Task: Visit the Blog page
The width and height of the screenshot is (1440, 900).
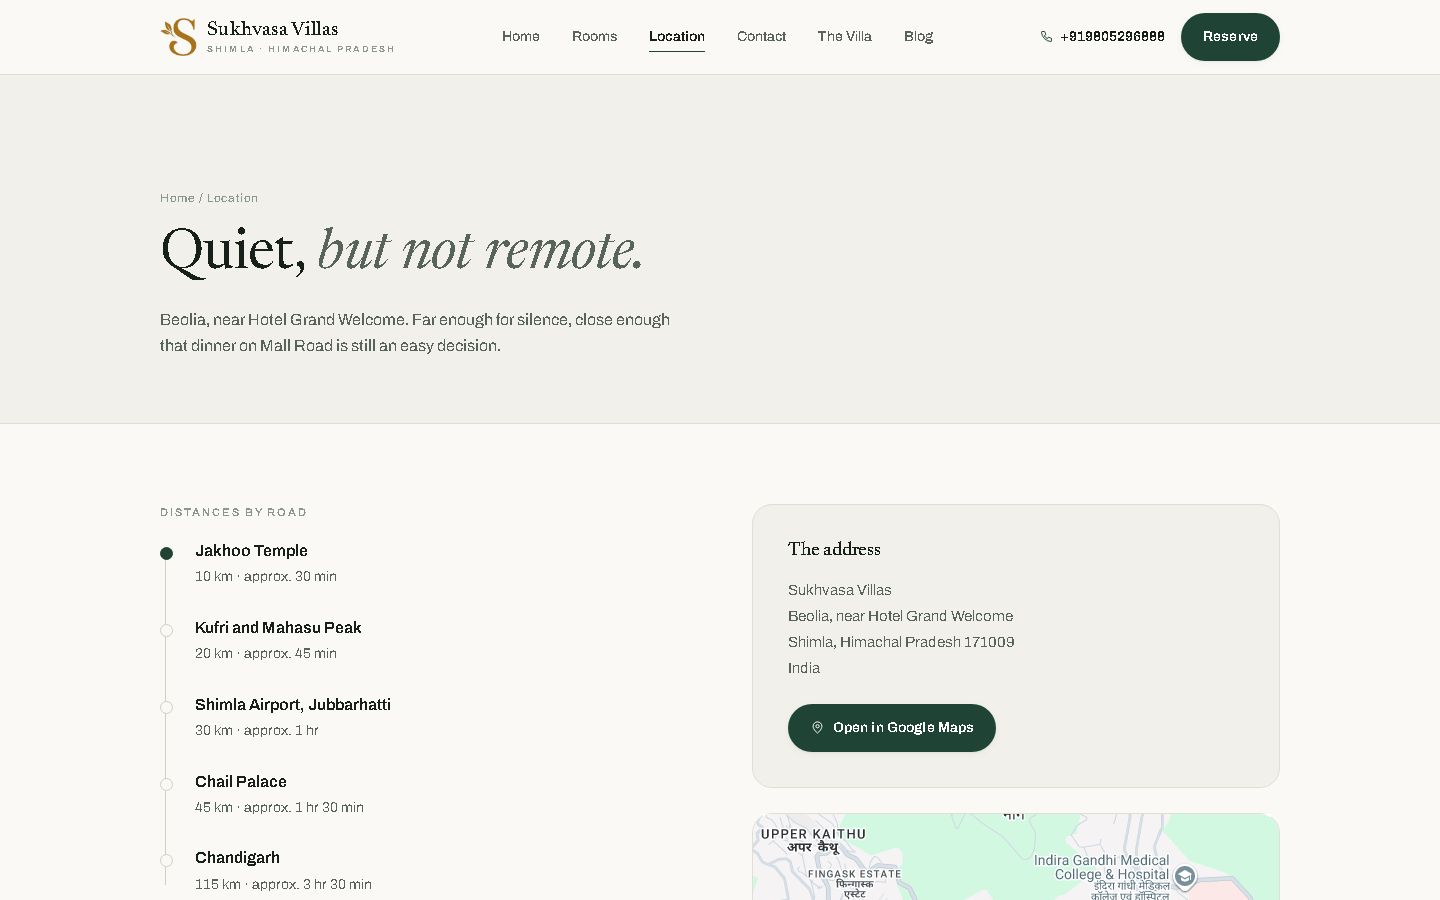Action: pyautogui.click(x=918, y=37)
